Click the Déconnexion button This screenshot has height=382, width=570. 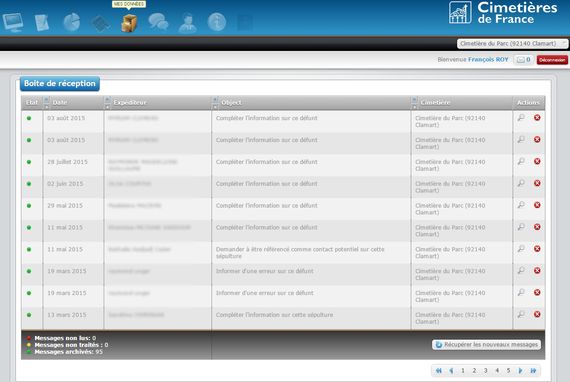click(x=552, y=60)
